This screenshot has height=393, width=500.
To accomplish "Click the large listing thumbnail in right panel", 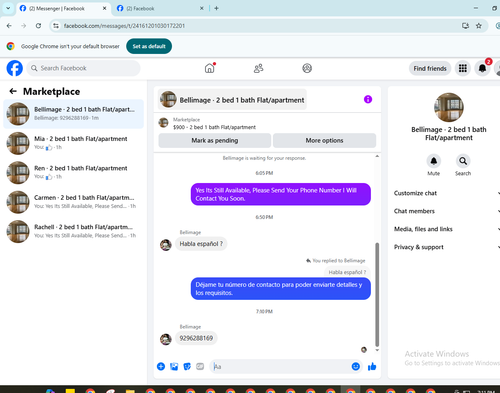I will (449, 107).
